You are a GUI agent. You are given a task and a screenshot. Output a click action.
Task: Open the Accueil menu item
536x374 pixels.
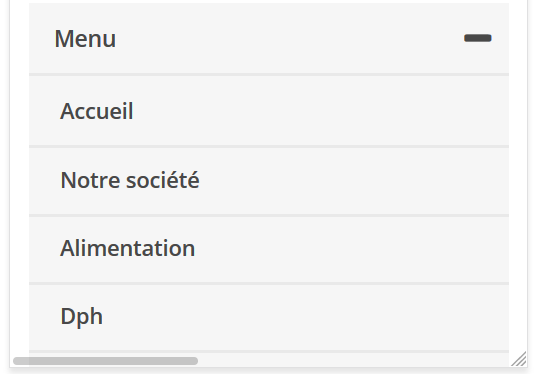point(97,111)
